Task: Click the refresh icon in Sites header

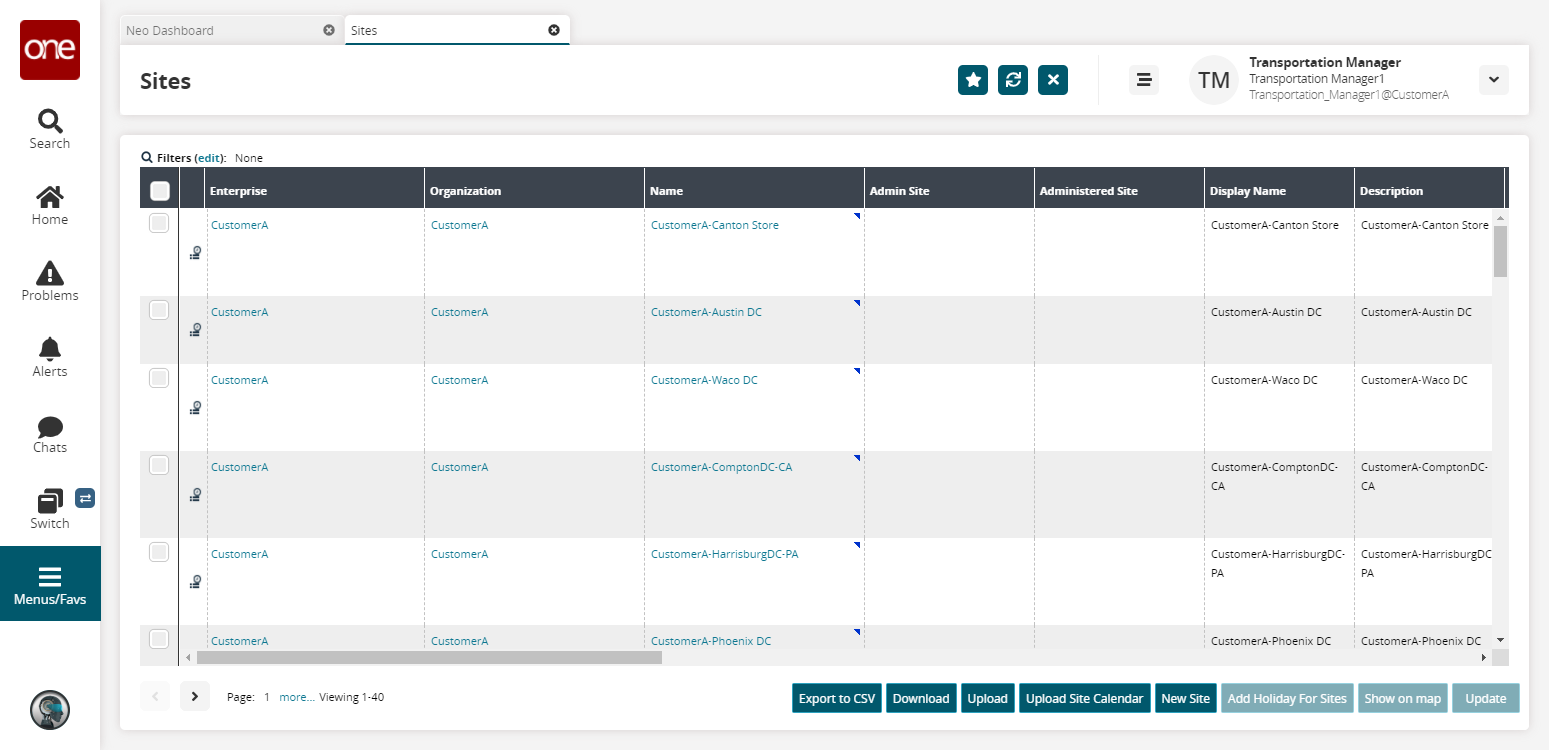Action: (1012, 80)
